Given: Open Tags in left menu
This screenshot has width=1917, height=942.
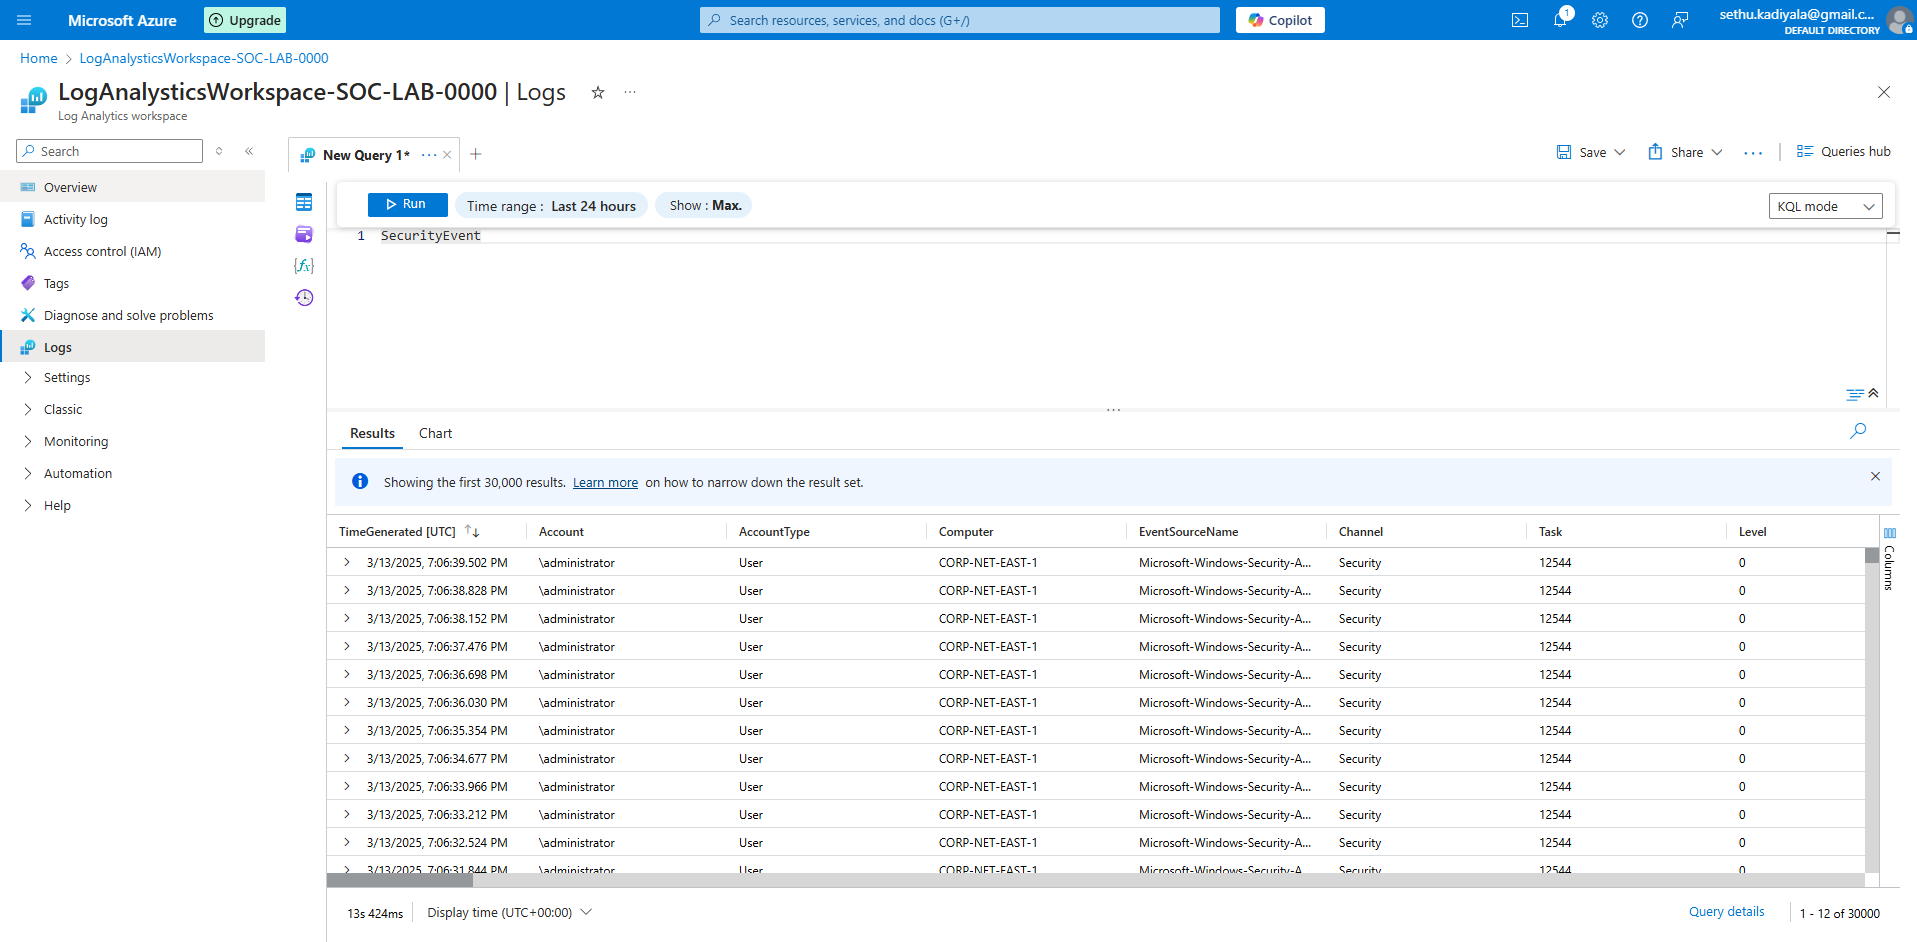Looking at the screenshot, I should tap(132, 283).
